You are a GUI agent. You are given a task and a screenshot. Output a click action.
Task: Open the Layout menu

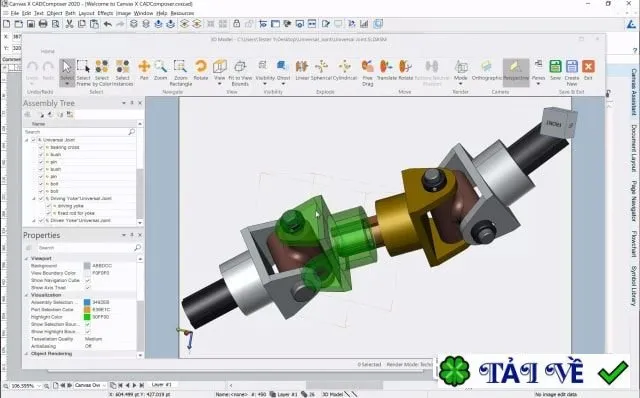[86, 13]
